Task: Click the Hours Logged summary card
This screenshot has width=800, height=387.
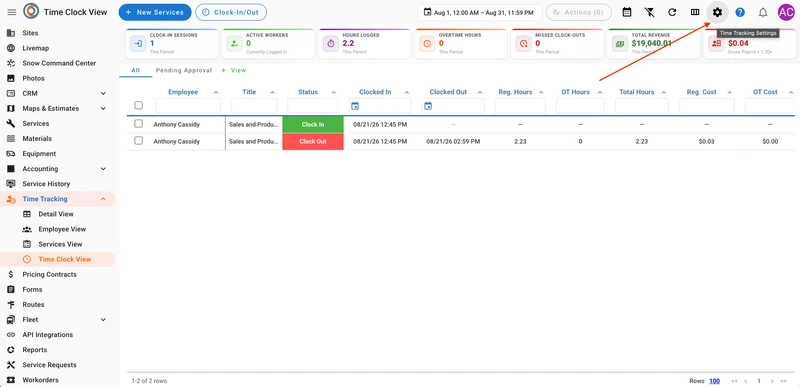Action: click(365, 44)
